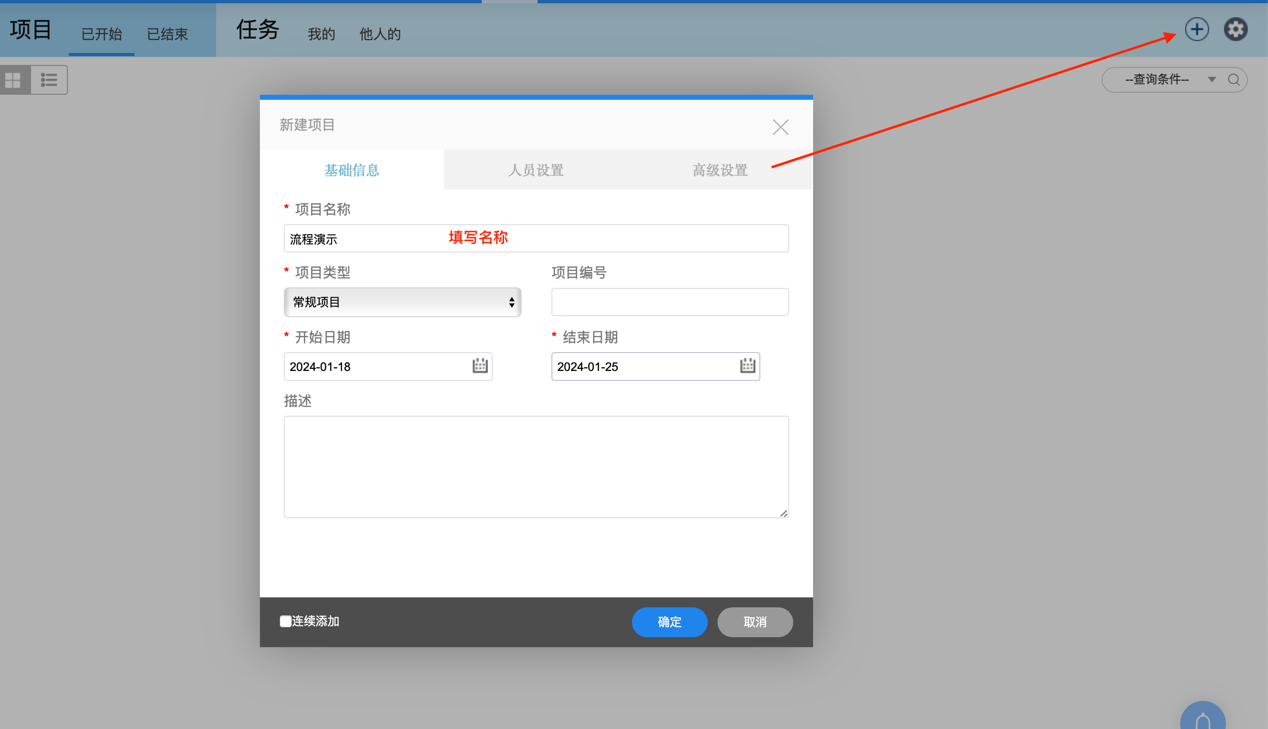Close the 新建项目 dialog
The image size is (1268, 729).
pos(780,126)
